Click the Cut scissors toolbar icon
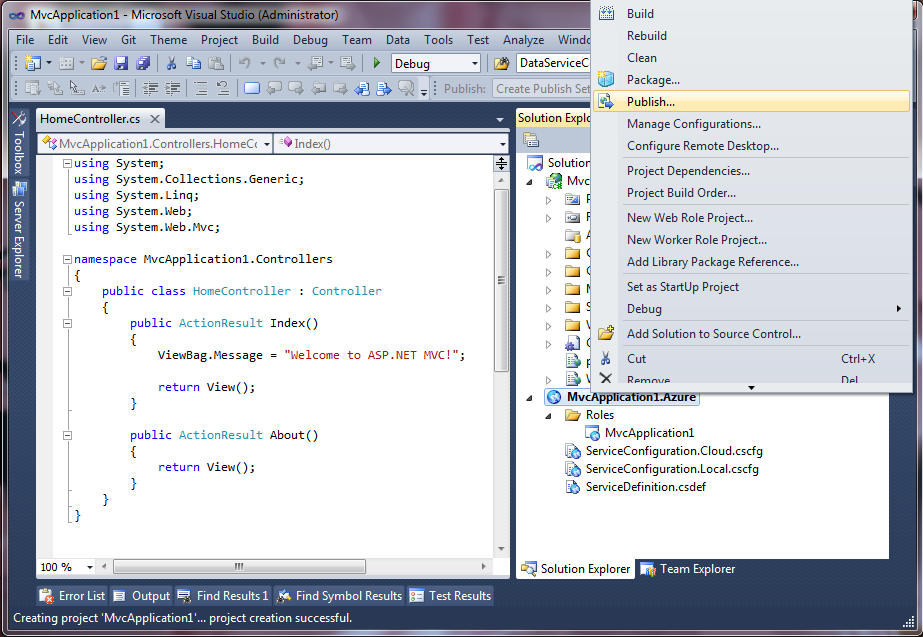Screen dimensions: 923x637 click(171, 63)
